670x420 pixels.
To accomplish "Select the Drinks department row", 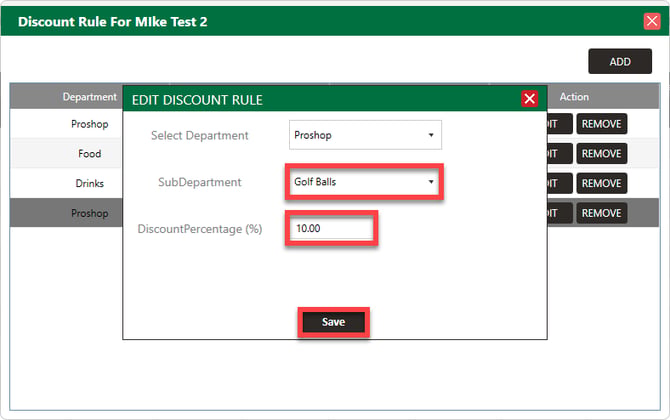I will tap(67, 183).
